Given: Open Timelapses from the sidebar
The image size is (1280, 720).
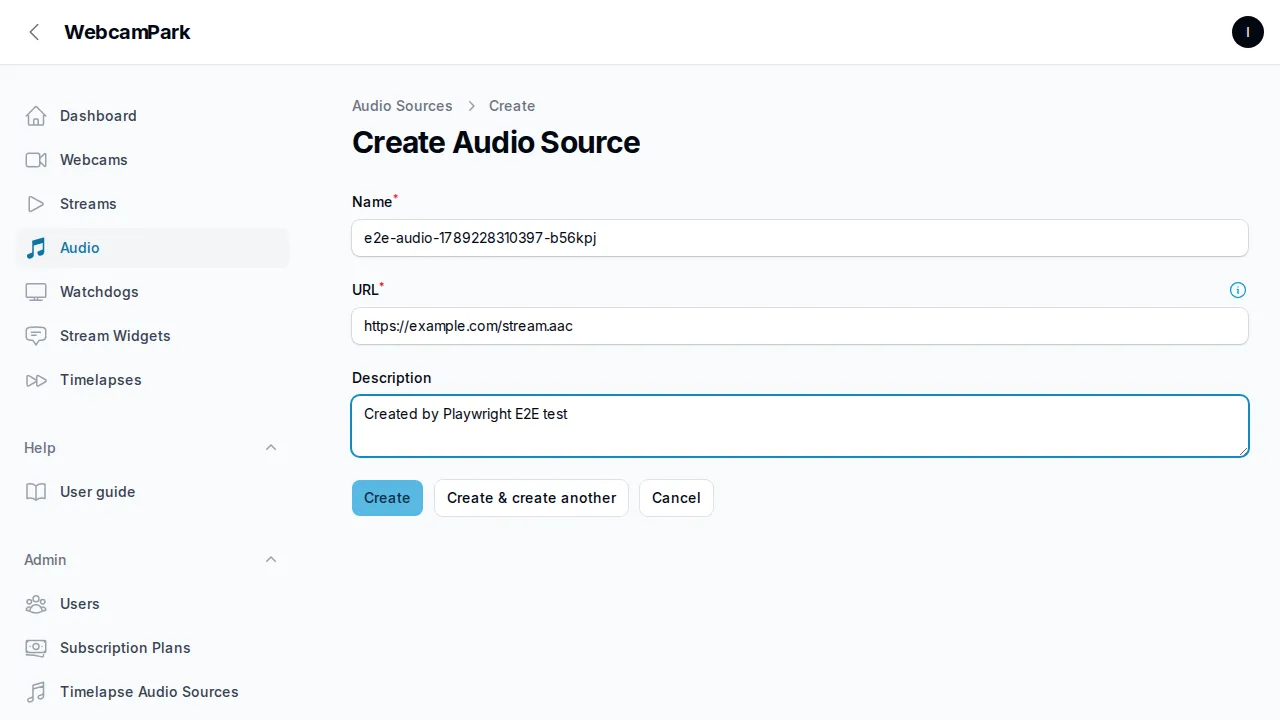Looking at the screenshot, I should point(152,380).
